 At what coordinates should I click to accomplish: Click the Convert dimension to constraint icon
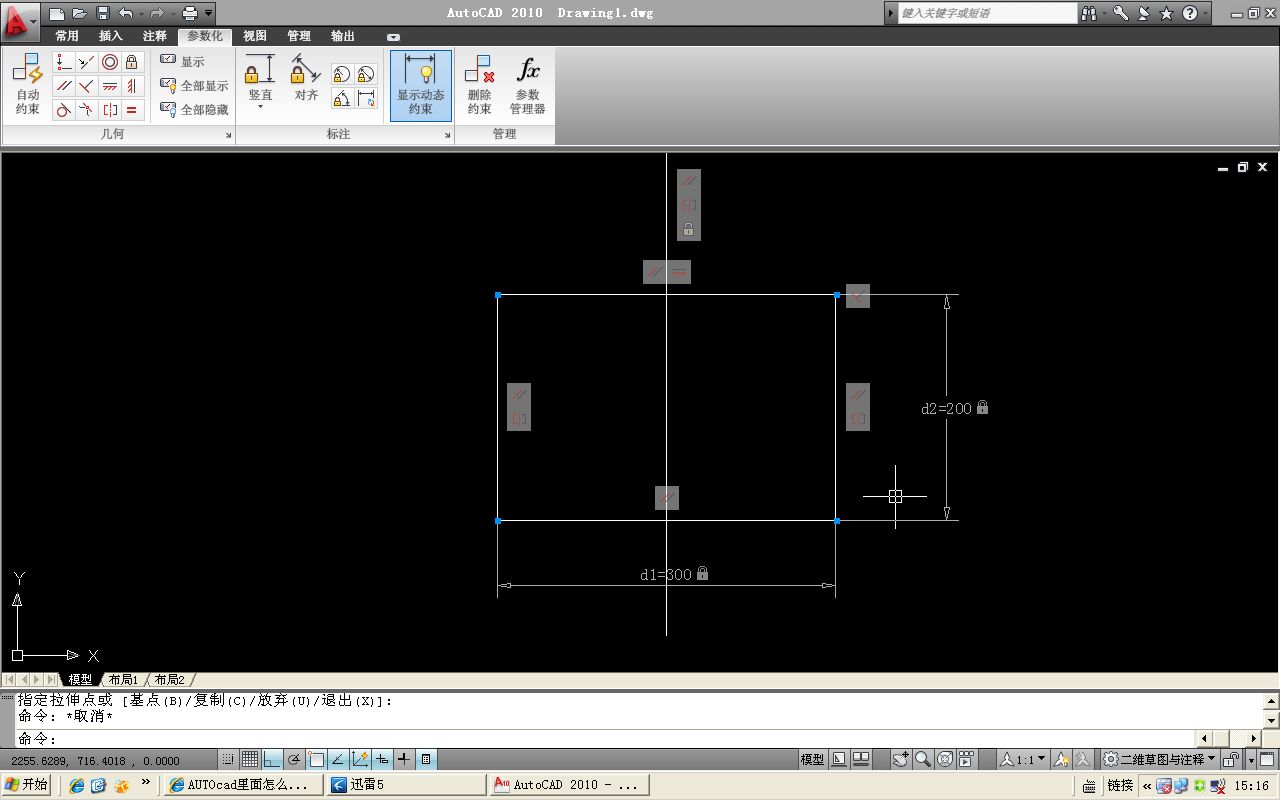[x=366, y=98]
